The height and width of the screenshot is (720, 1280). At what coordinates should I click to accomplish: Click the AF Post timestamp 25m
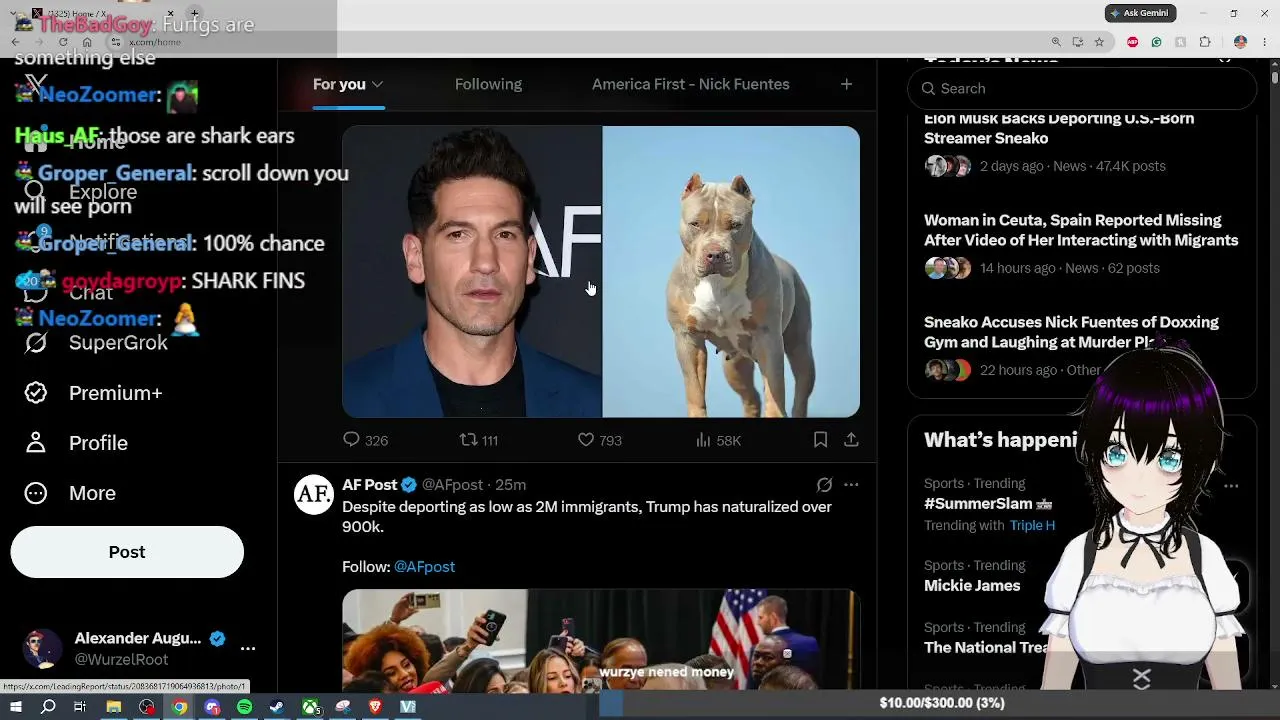pos(510,485)
